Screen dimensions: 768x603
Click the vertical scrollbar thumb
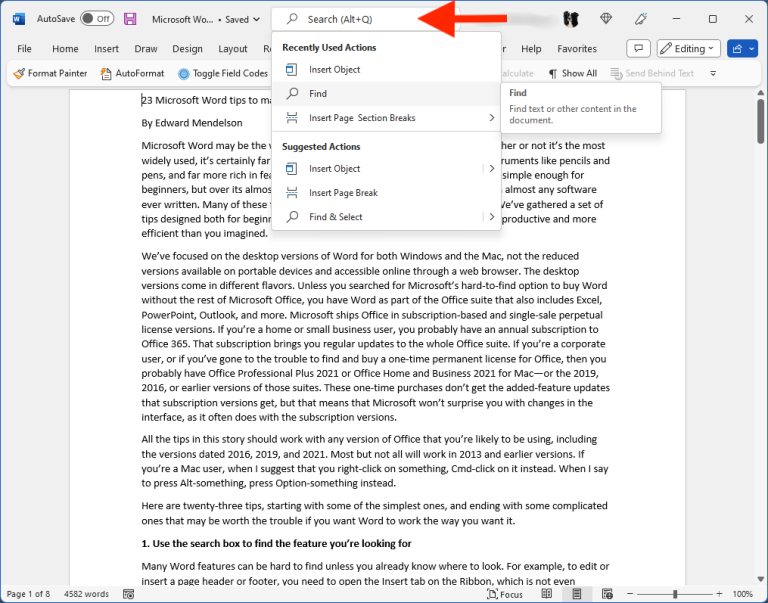click(x=760, y=121)
